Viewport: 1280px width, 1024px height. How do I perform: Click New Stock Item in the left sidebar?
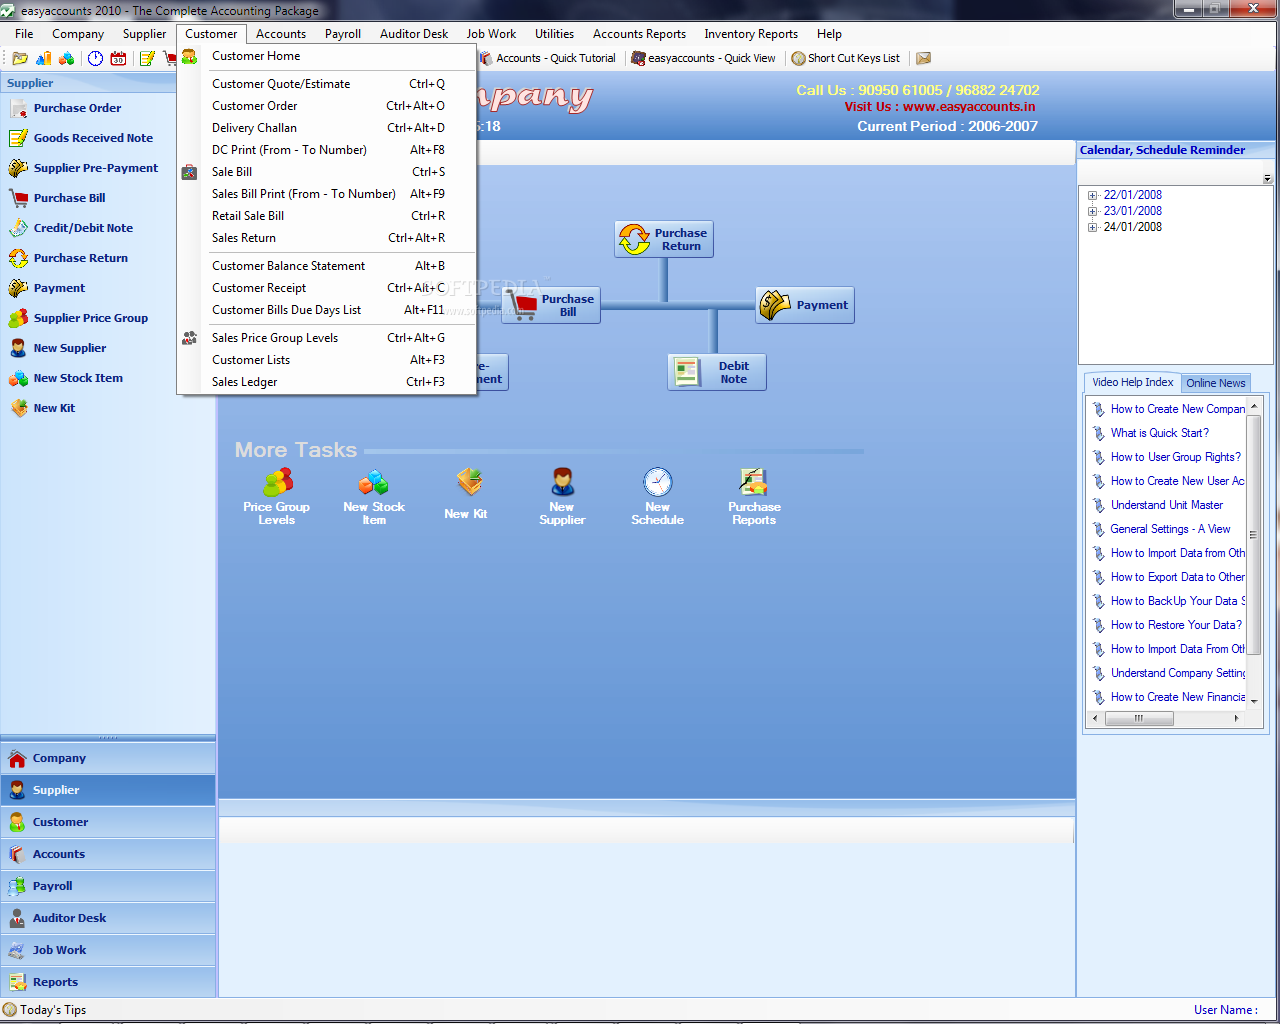click(x=78, y=378)
